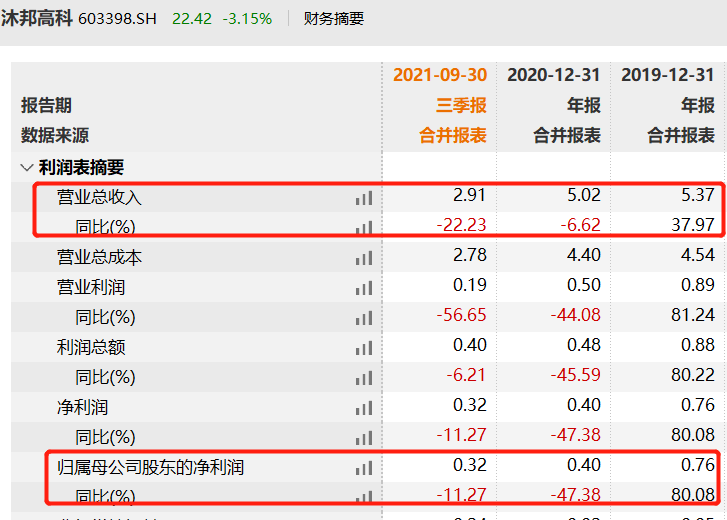Image resolution: width=727 pixels, height=520 pixels.
Task: Click the growth value 80.22
Action: [x=693, y=375]
